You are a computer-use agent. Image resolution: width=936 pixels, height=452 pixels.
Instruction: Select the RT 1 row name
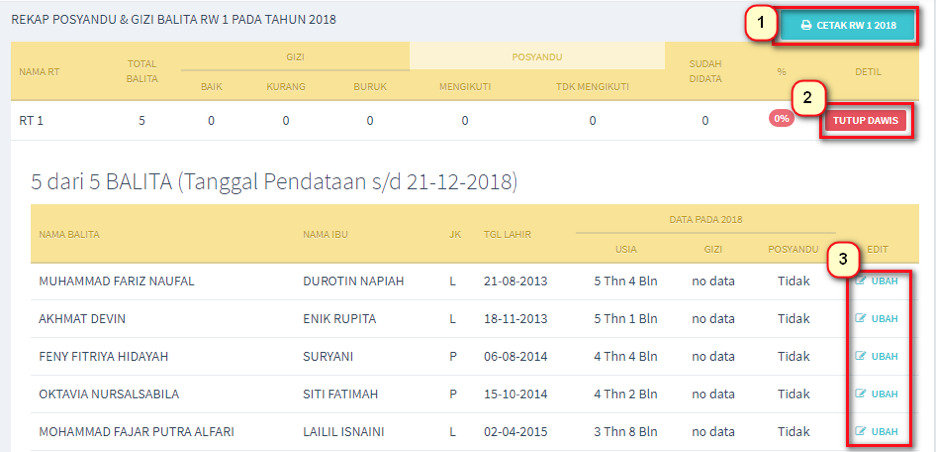coord(31,121)
